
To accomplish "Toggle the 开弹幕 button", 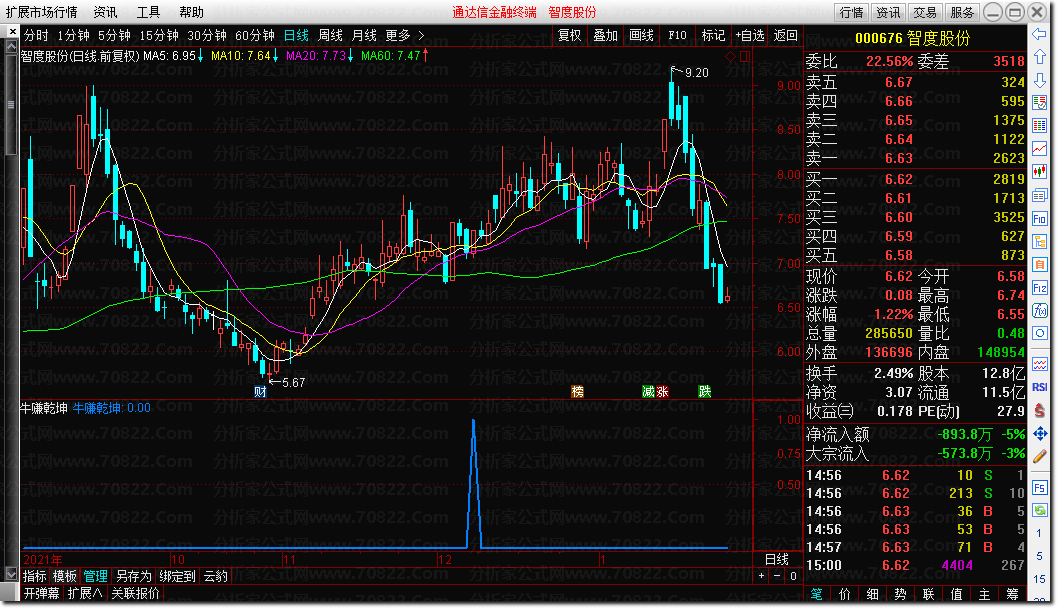I will click(42, 593).
